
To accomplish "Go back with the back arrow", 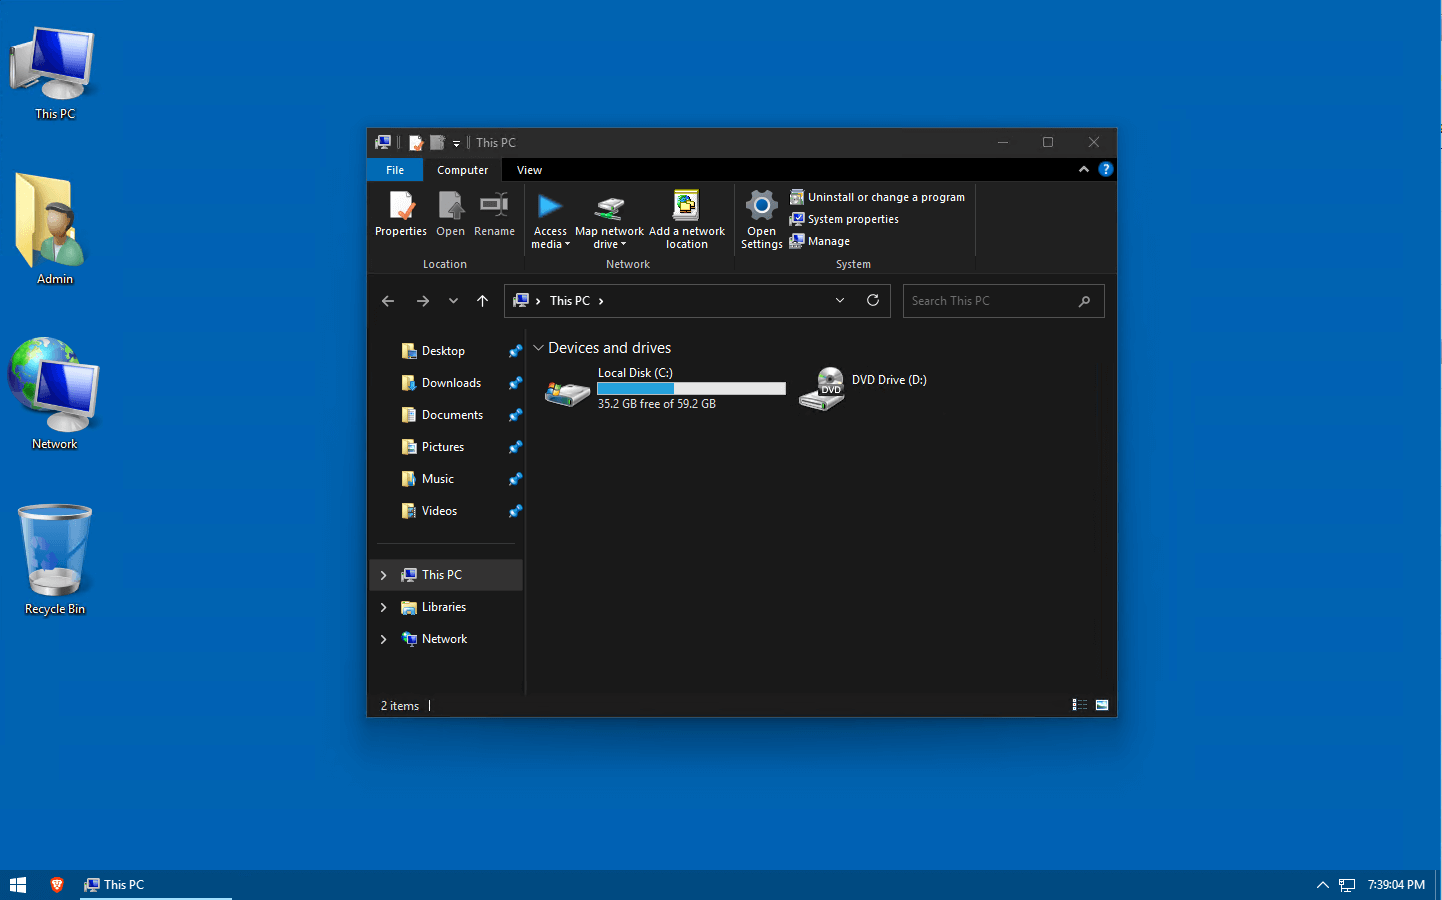I will click(x=388, y=301).
